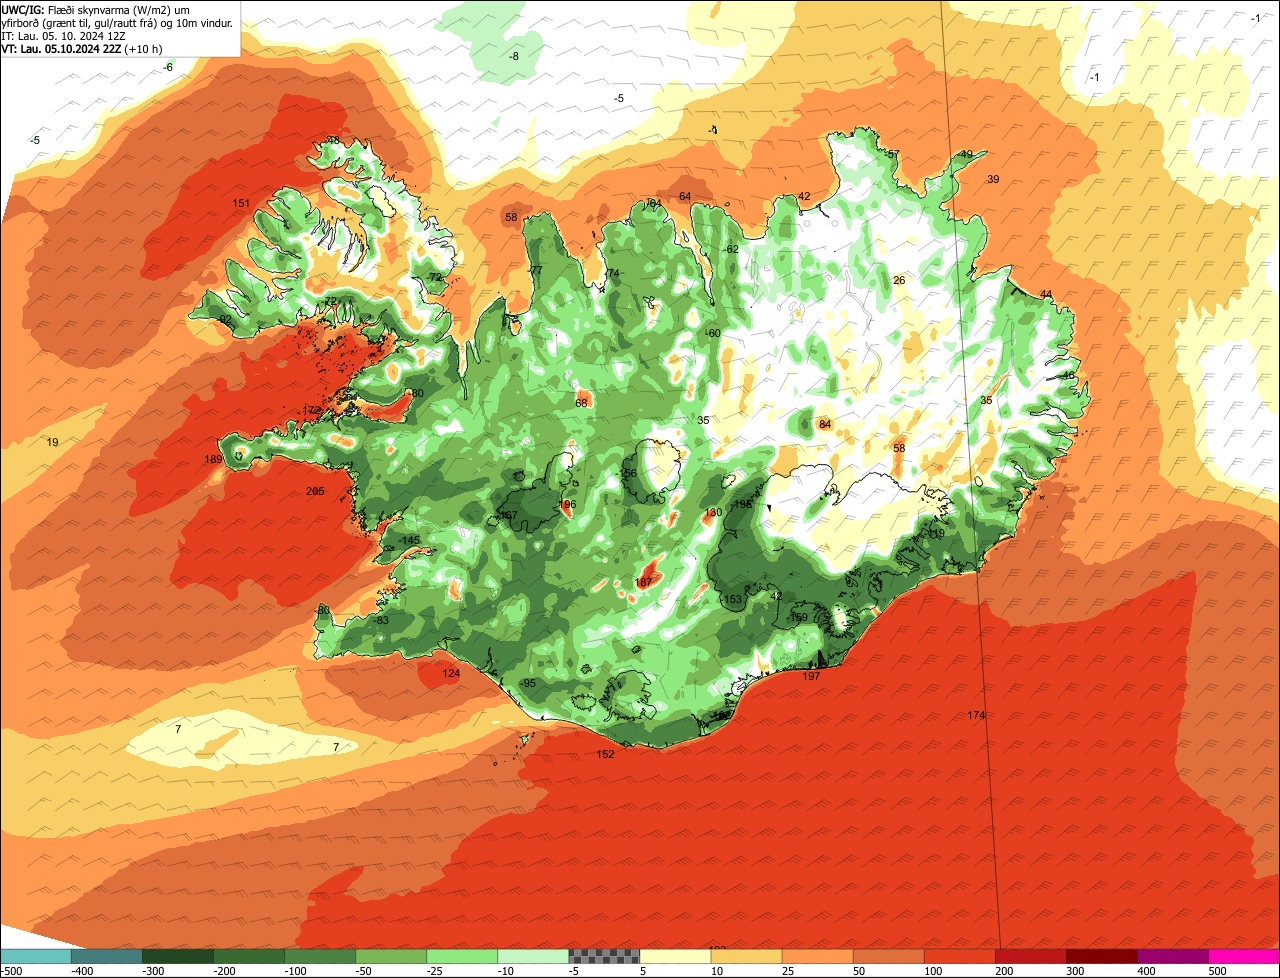Click the magenta 500 legend swatch

[x=1244, y=957]
